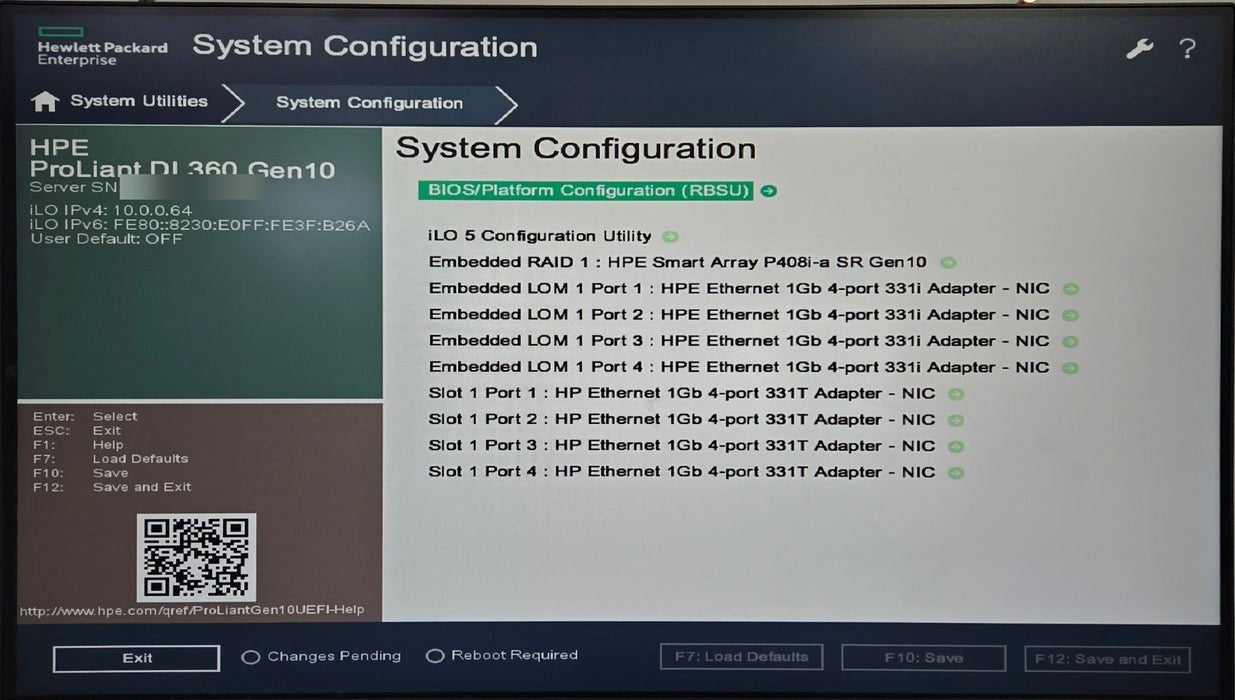The width and height of the screenshot is (1235, 700).
Task: Click F10: Save button
Action: click(923, 658)
